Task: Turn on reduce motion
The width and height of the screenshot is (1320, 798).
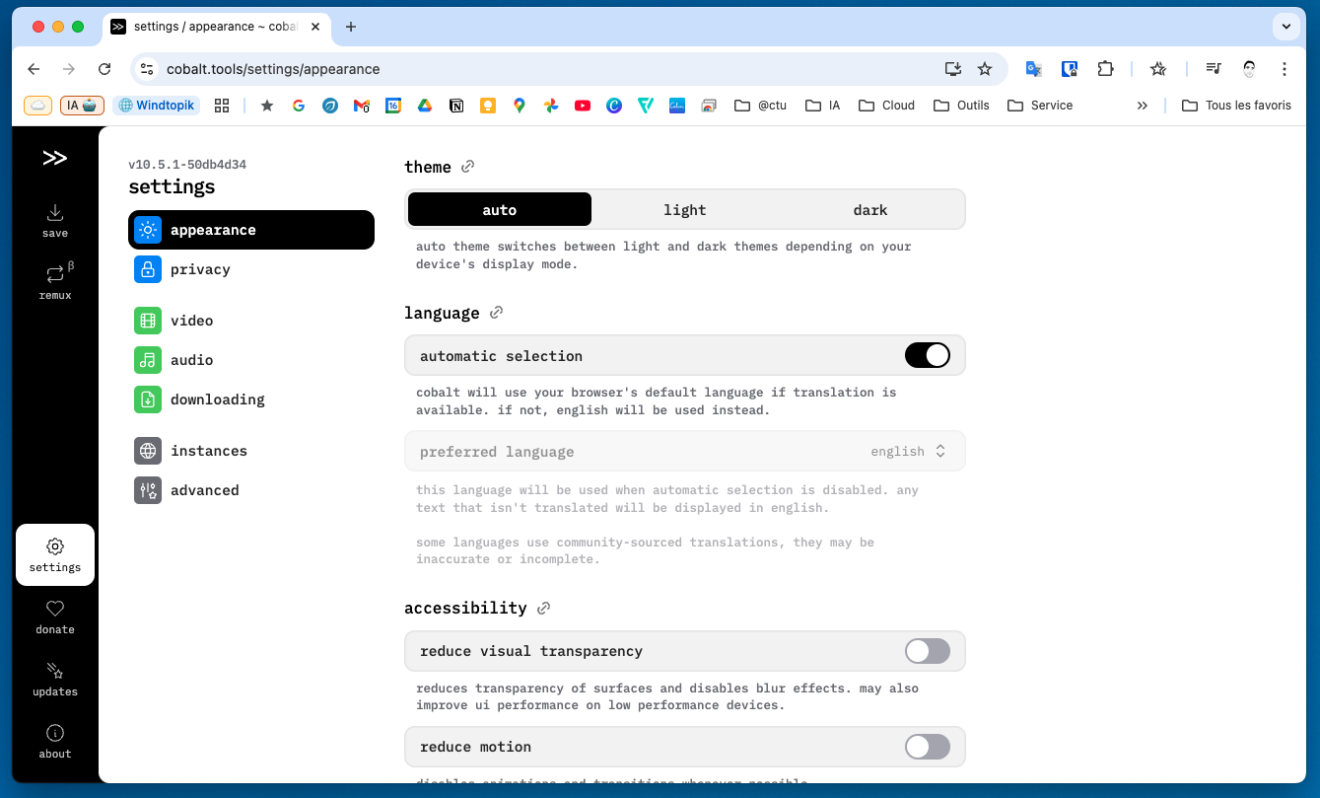Action: (x=927, y=746)
